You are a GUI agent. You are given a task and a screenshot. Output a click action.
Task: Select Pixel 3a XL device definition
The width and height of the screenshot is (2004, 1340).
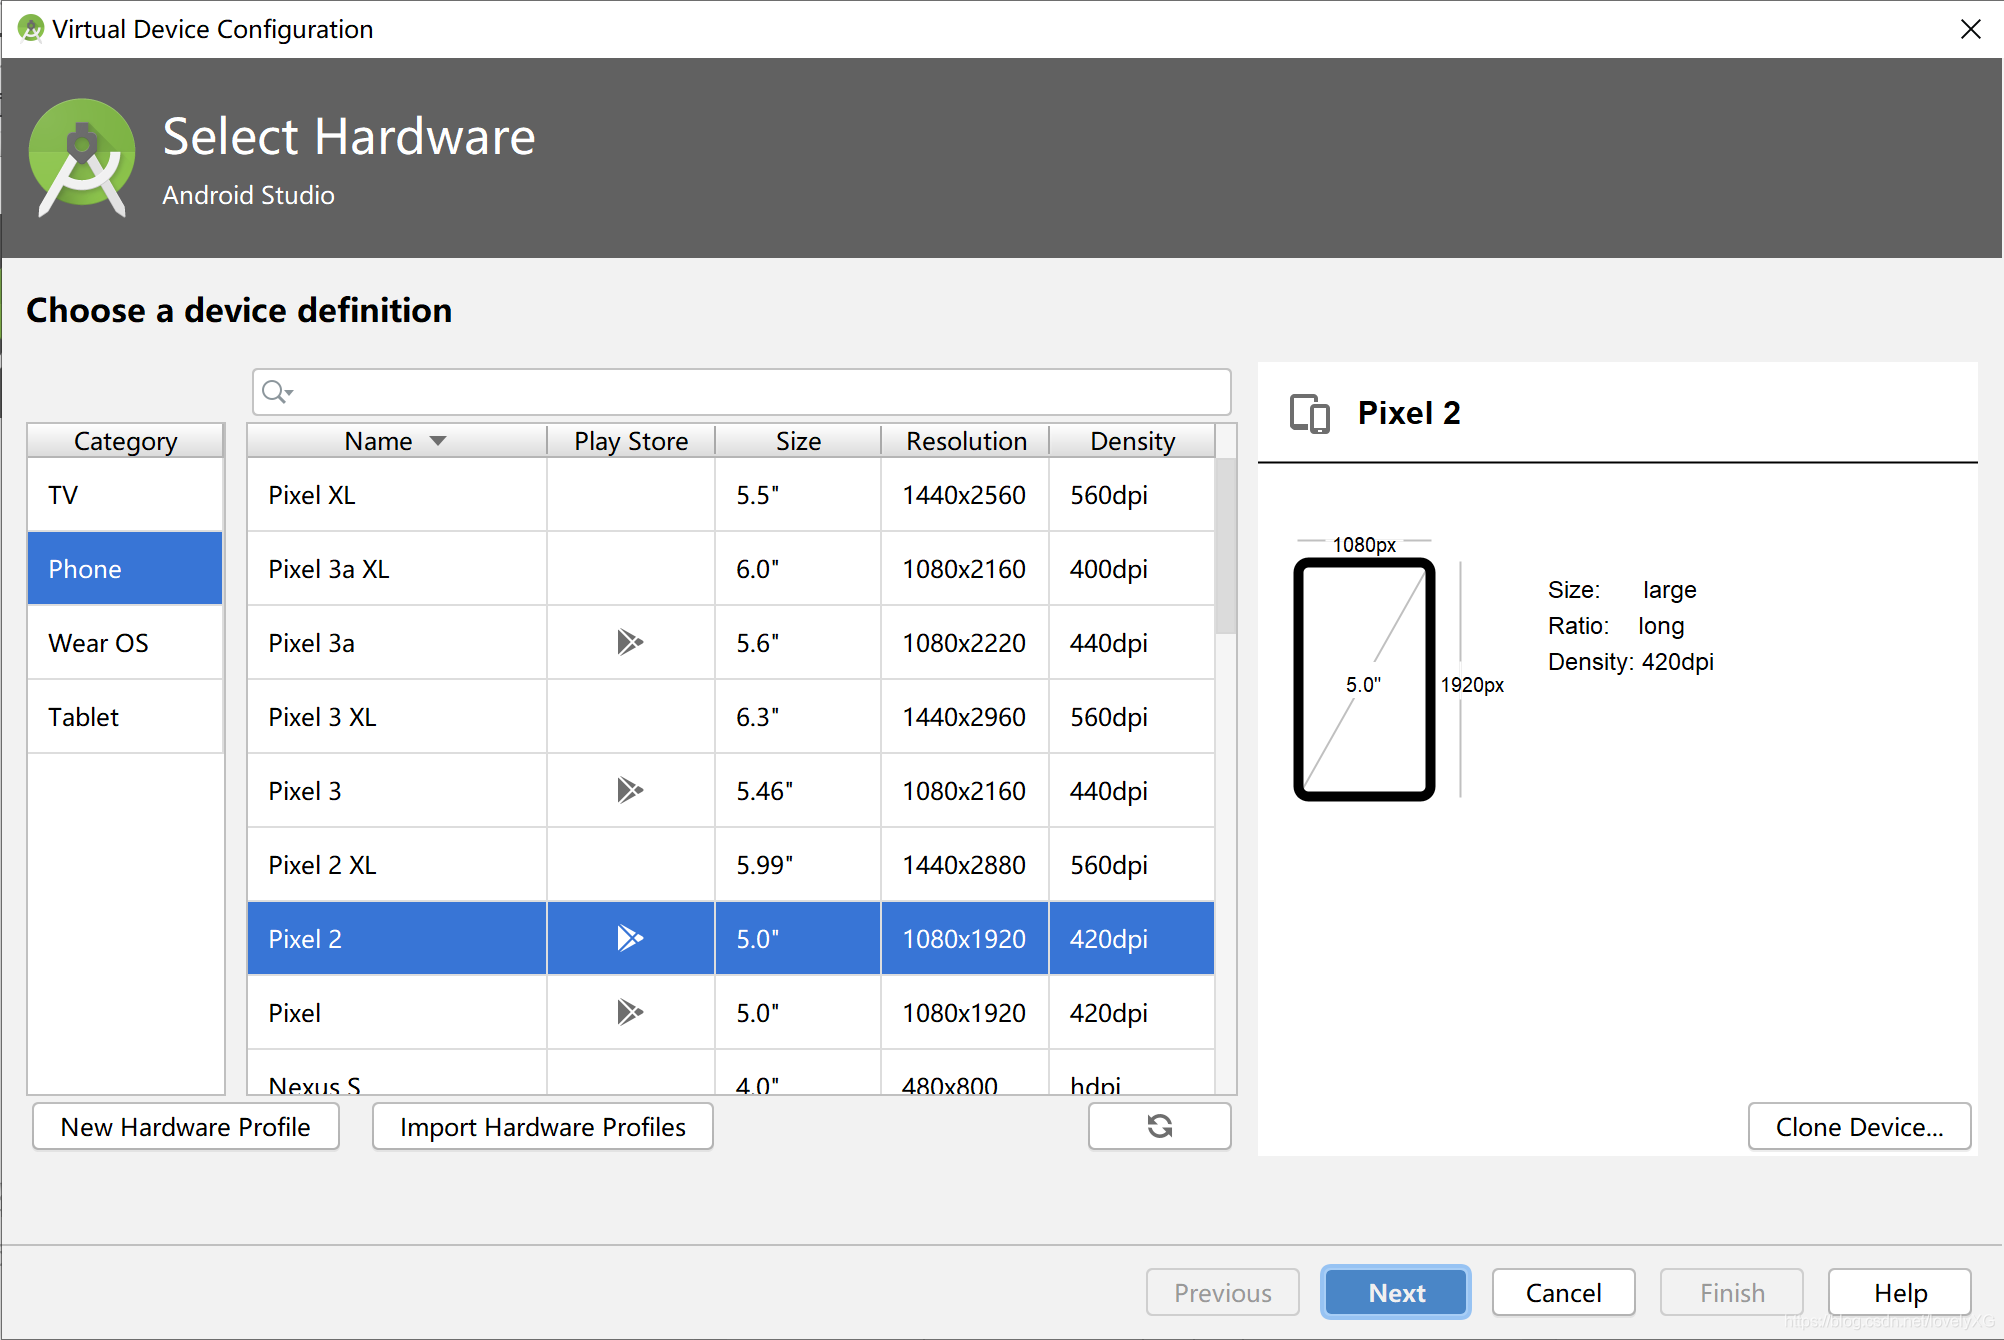733,568
